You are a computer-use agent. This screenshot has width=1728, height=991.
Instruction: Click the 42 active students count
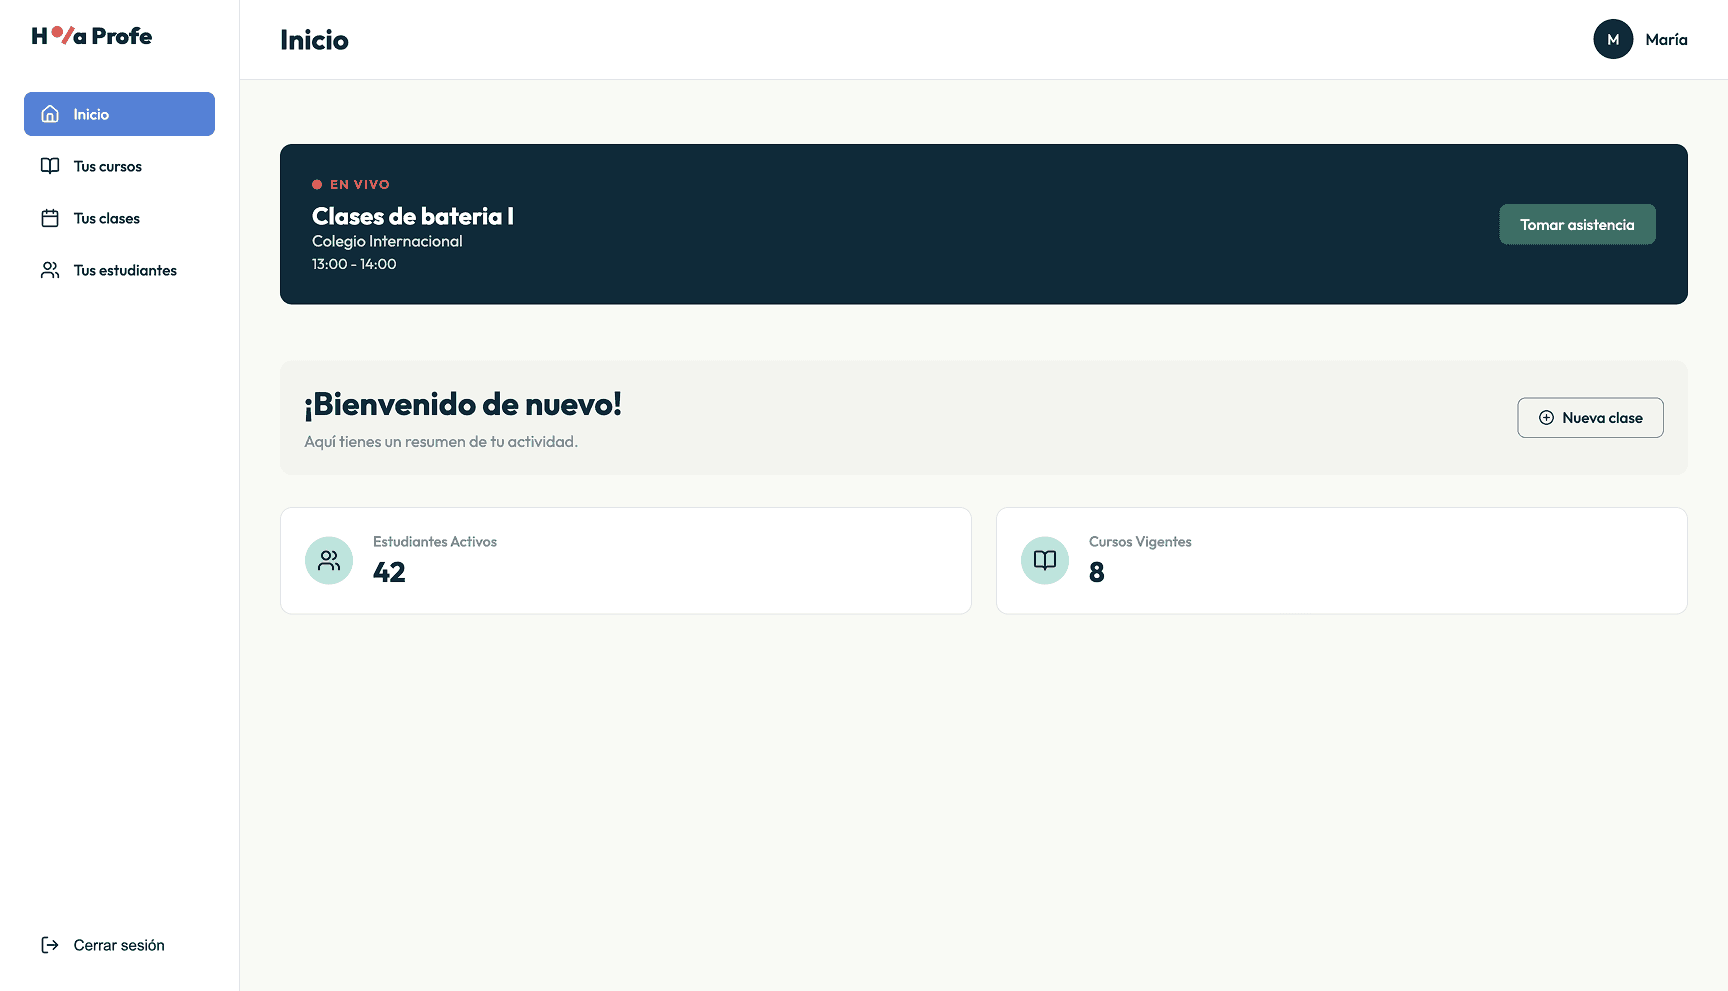pyautogui.click(x=389, y=572)
